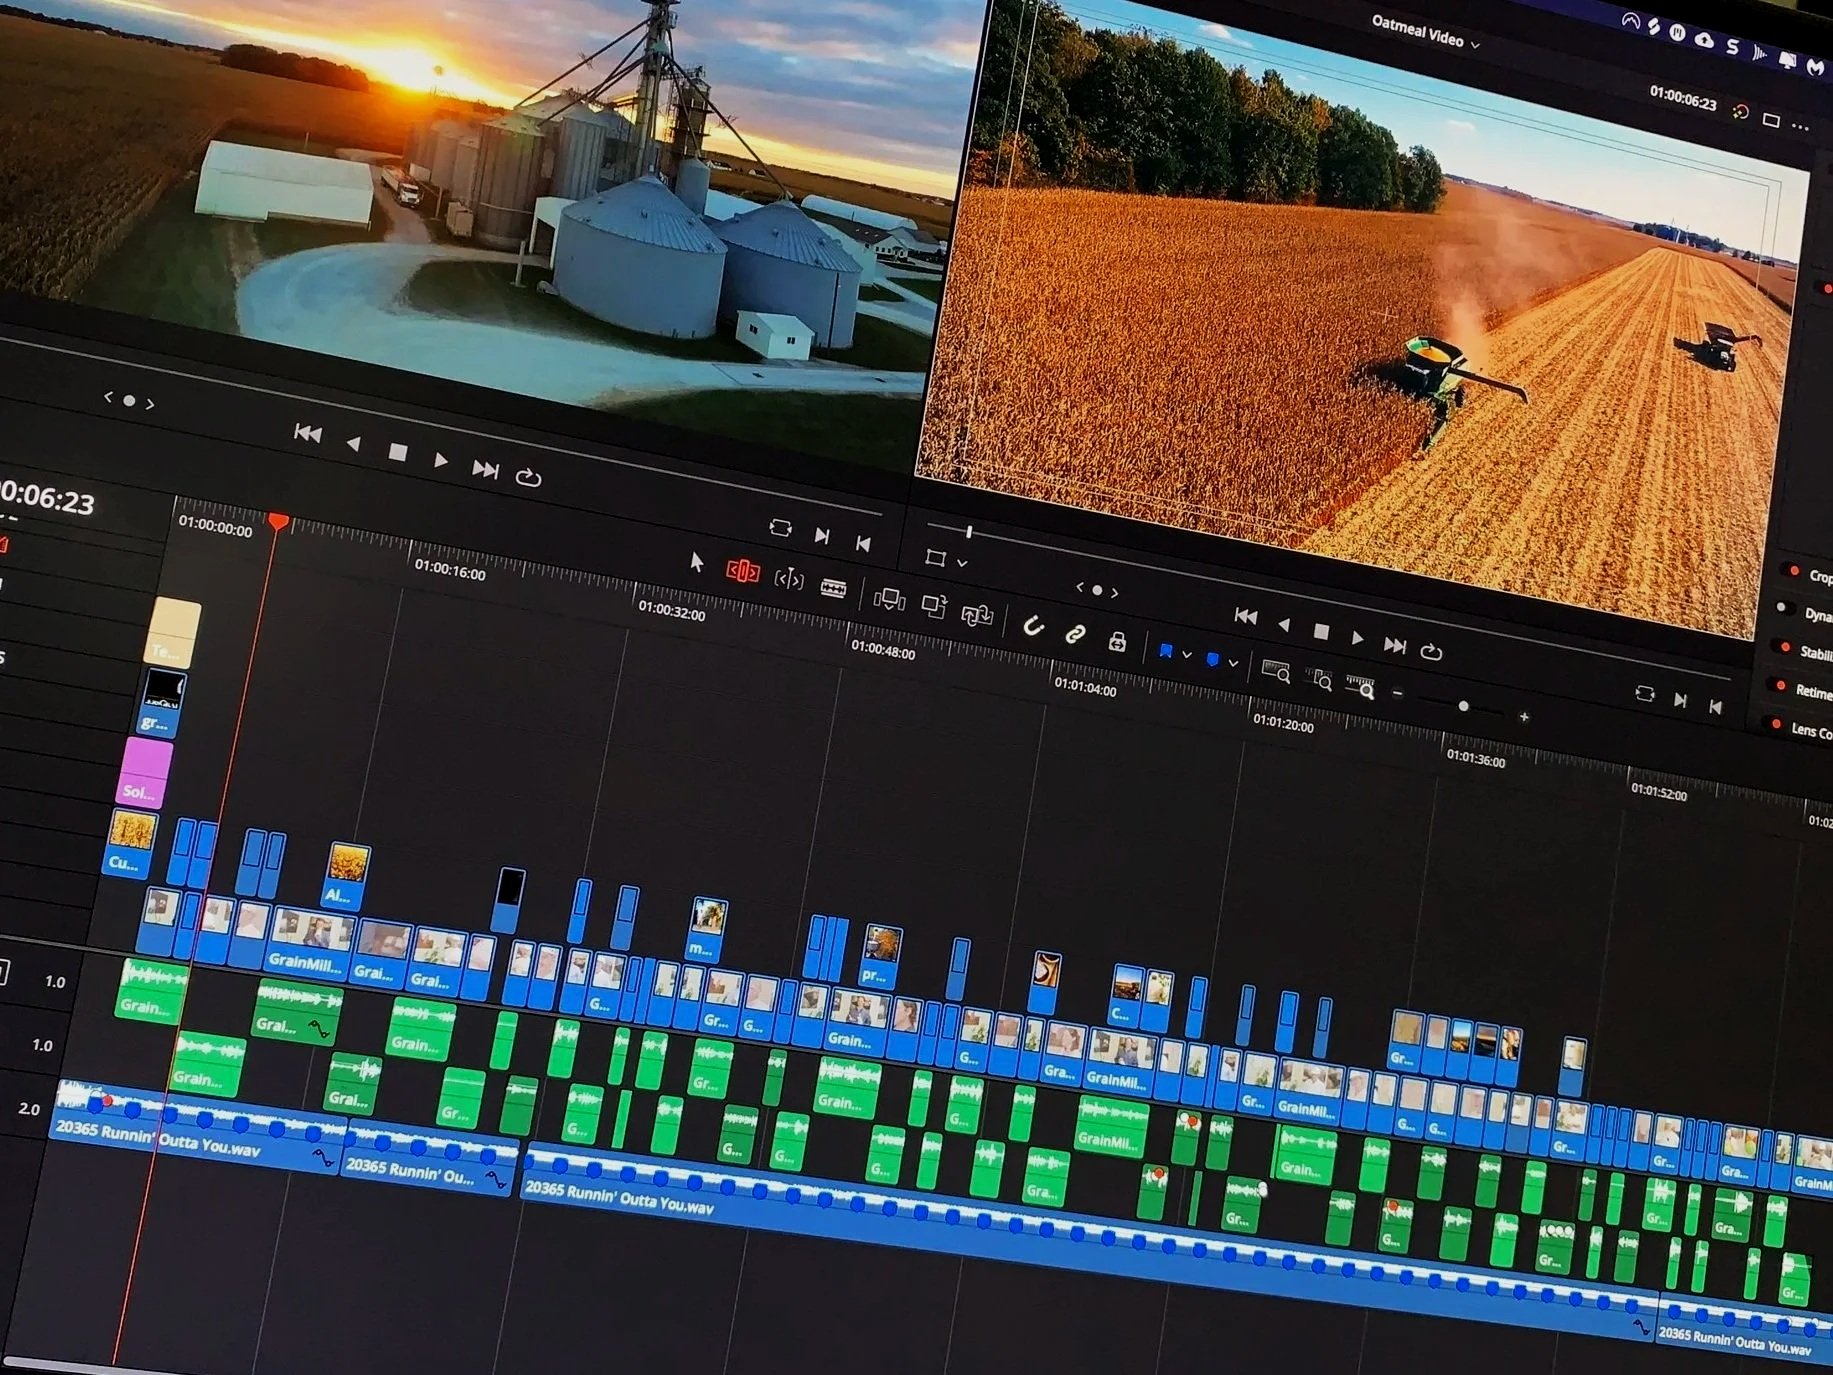The width and height of the screenshot is (1833, 1375).
Task: Click the timeline viewer Match Frame icon
Action: tap(1645, 693)
